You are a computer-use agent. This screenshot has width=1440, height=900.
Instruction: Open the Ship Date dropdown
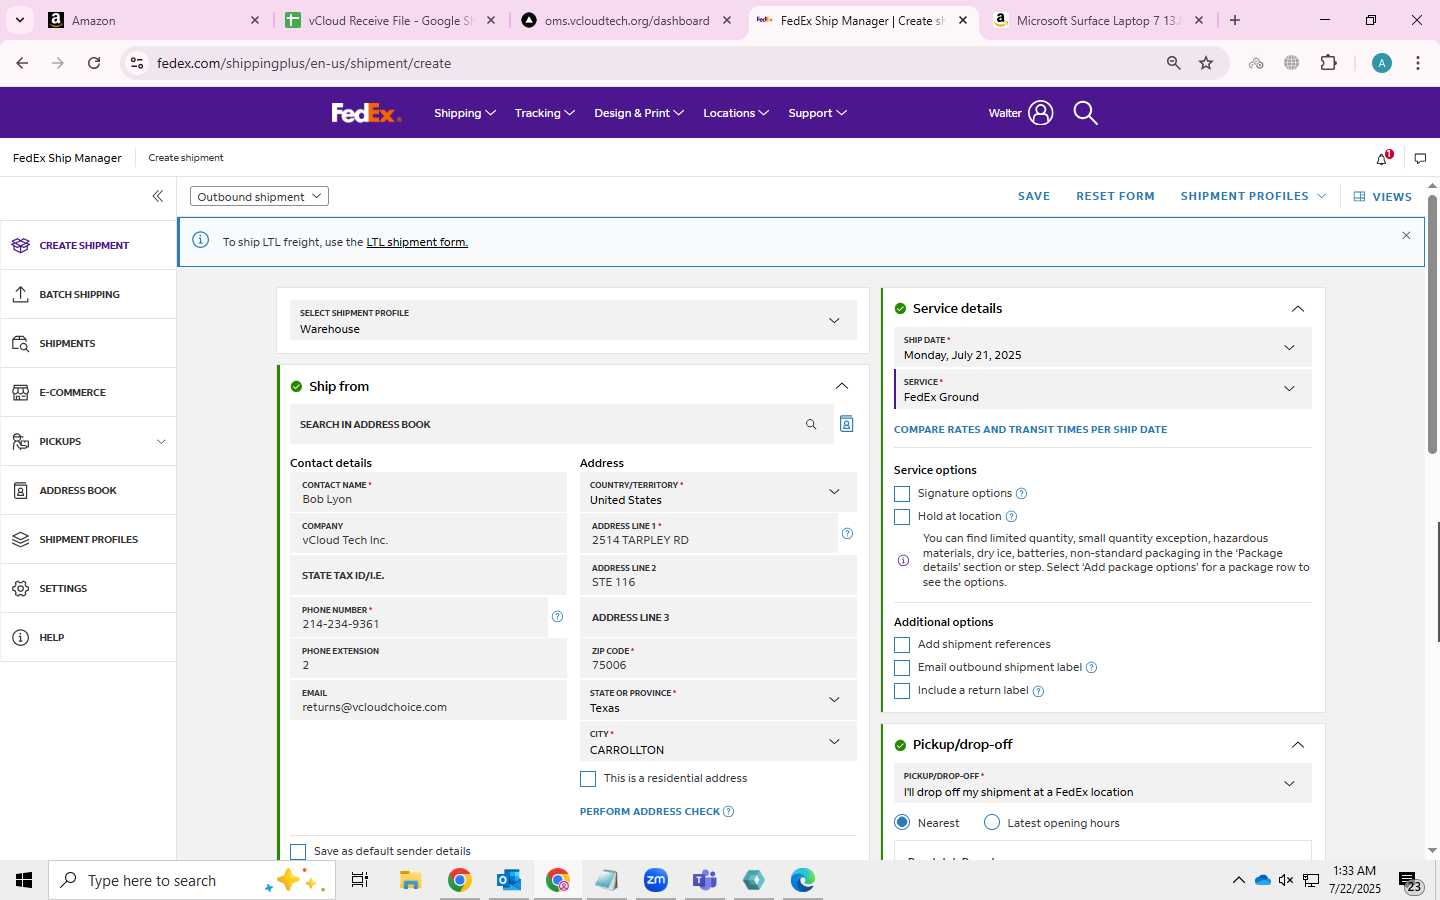(1103, 348)
